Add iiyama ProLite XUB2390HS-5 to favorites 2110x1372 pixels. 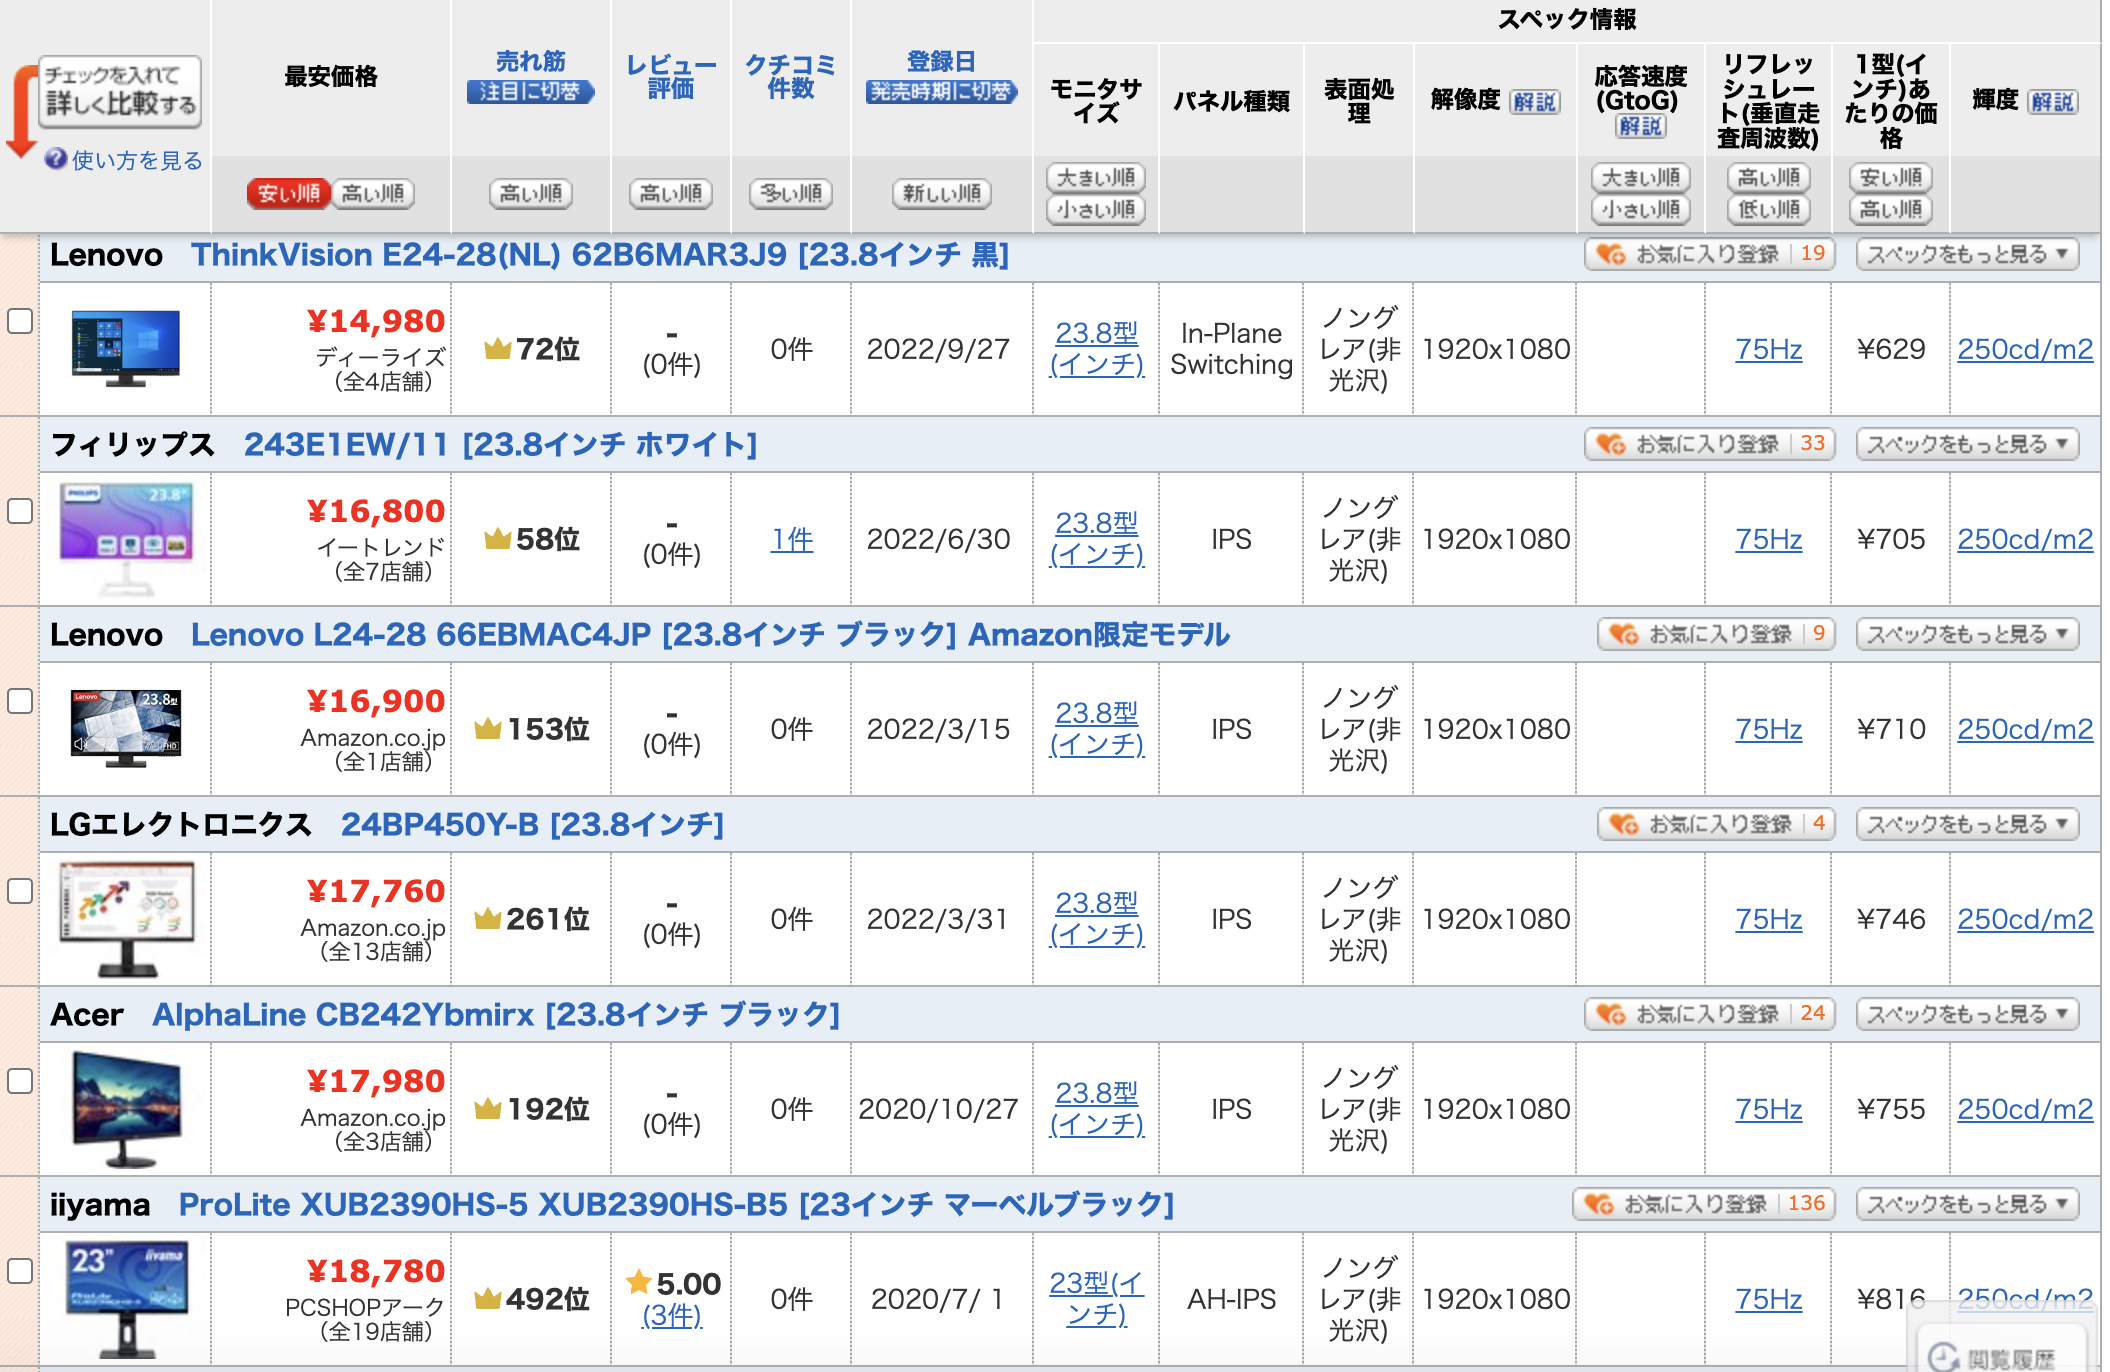tap(1704, 1205)
